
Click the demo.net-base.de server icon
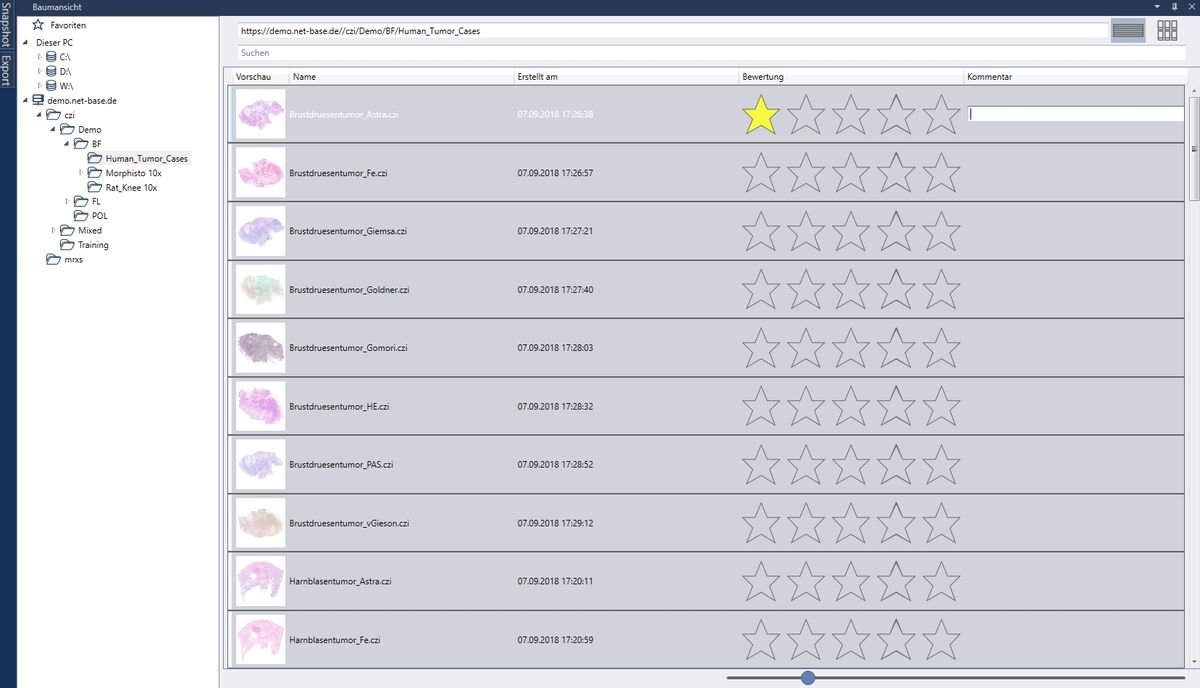(38, 101)
